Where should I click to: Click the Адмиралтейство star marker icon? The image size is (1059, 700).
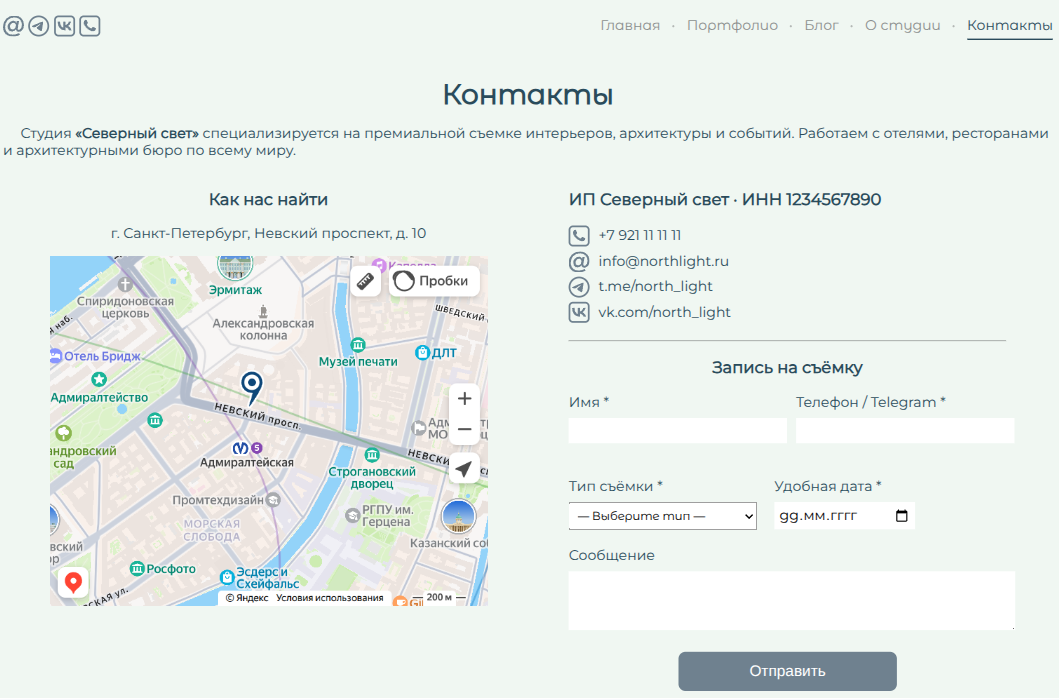(99, 380)
